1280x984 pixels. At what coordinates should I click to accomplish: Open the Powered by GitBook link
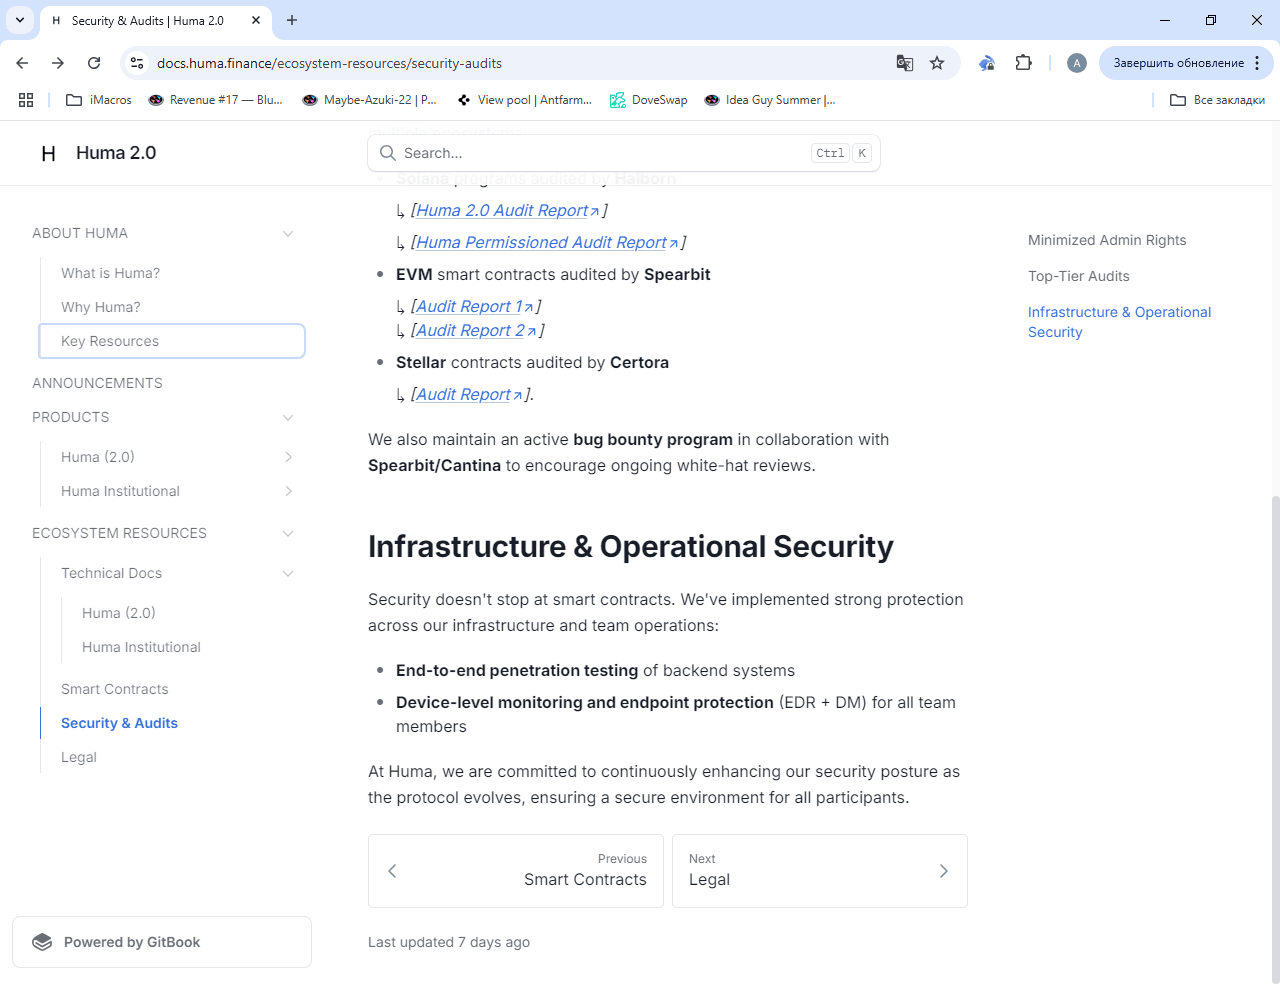[x=162, y=942]
